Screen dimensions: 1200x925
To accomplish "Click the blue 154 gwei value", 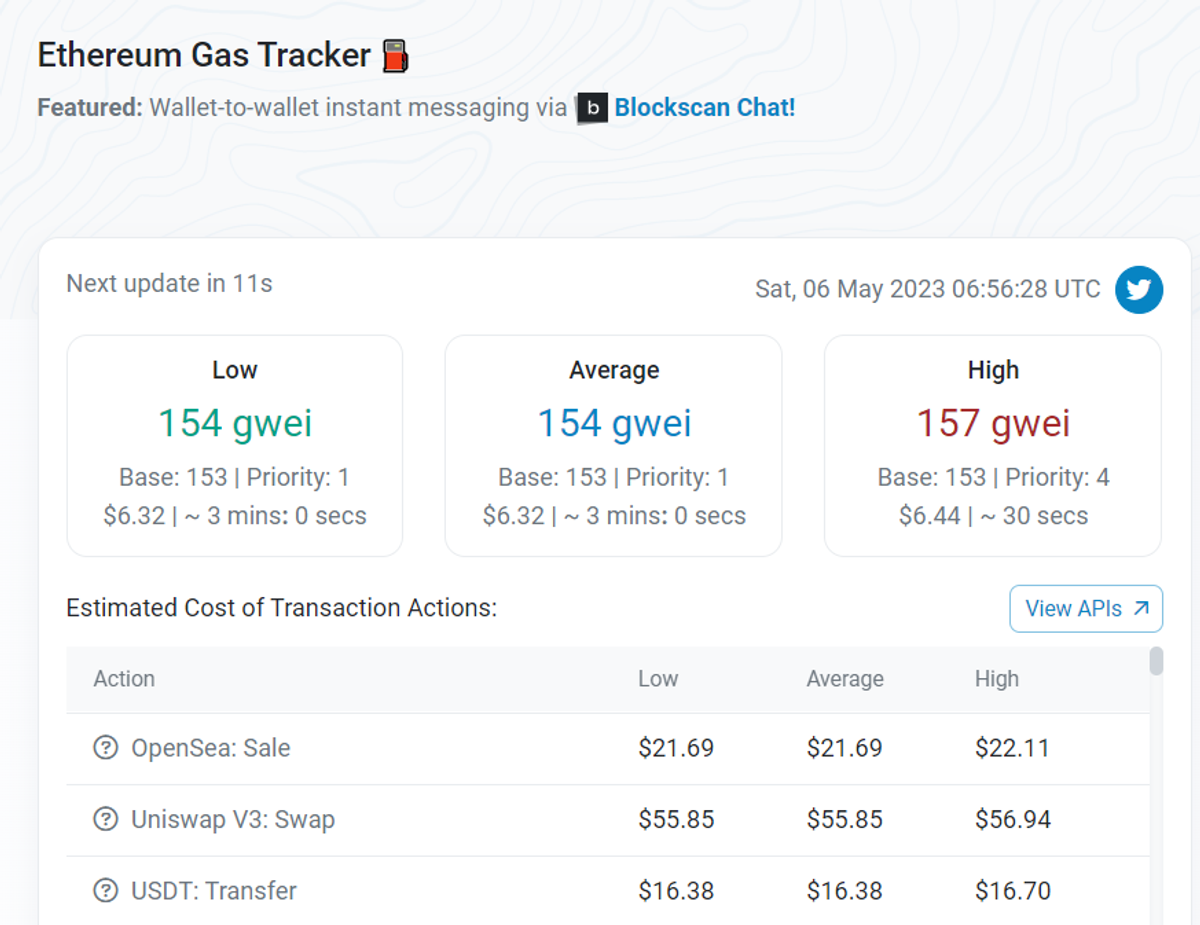I will coord(614,423).
